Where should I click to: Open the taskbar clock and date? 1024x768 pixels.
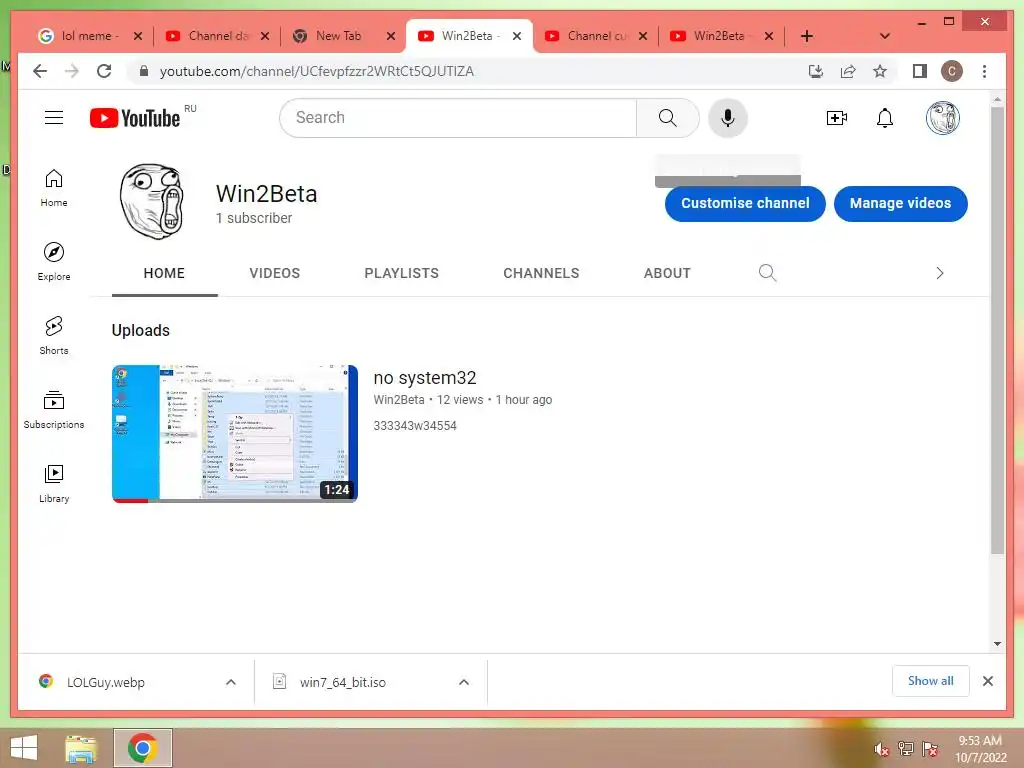(x=980, y=749)
